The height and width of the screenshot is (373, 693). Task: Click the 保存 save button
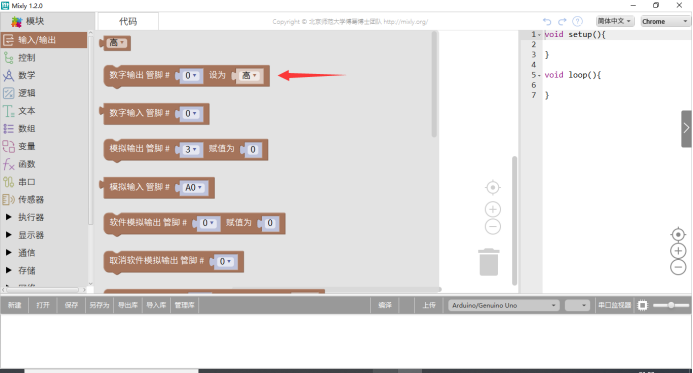point(71,305)
